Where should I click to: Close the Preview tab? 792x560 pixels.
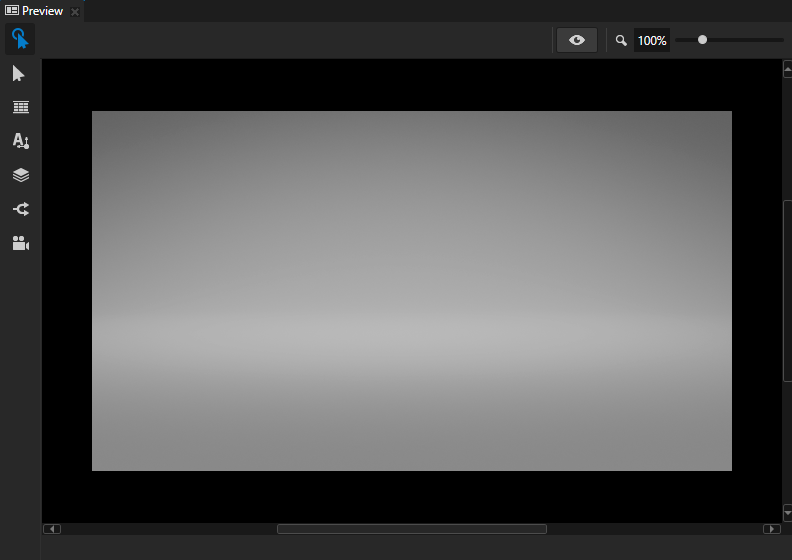pyautogui.click(x=75, y=12)
